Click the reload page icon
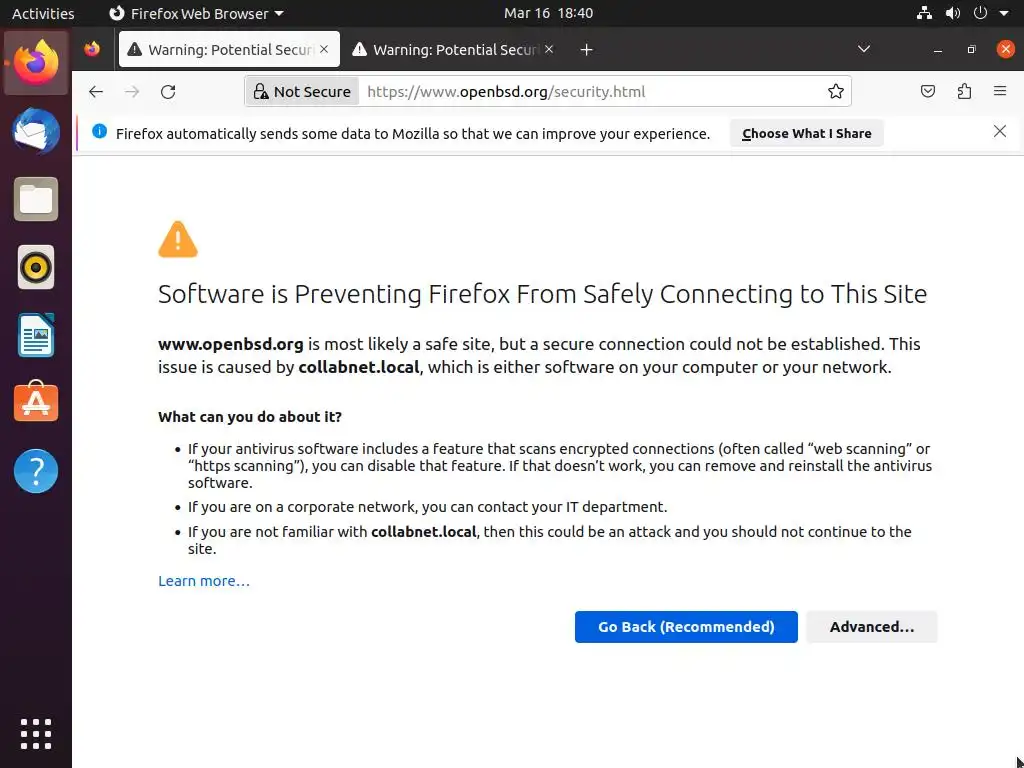Viewport: 1024px width, 768px height. [168, 92]
